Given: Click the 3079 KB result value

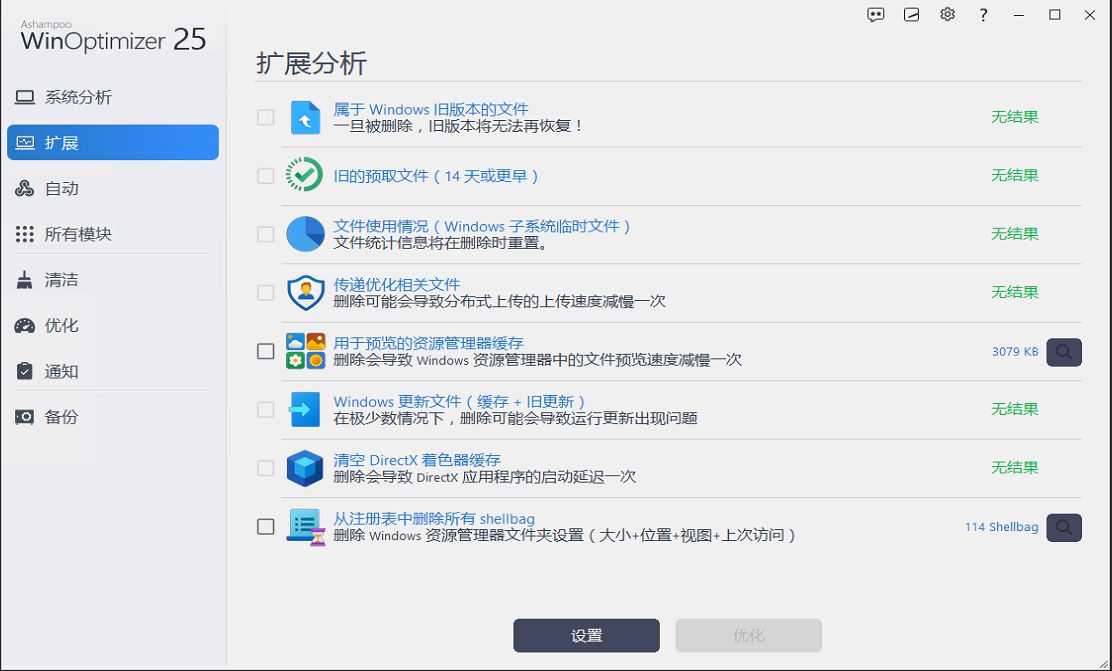Looking at the screenshot, I should (x=1015, y=352).
